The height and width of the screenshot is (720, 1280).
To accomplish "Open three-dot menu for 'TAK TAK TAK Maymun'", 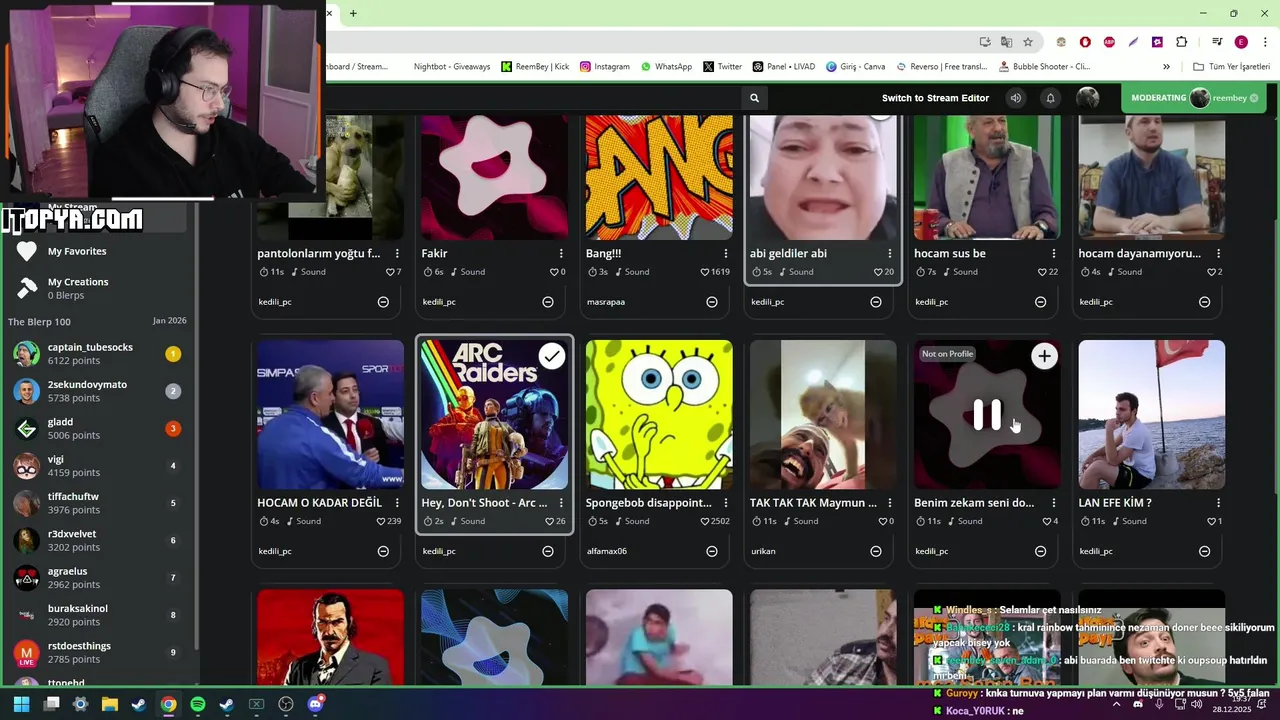I will [x=890, y=503].
